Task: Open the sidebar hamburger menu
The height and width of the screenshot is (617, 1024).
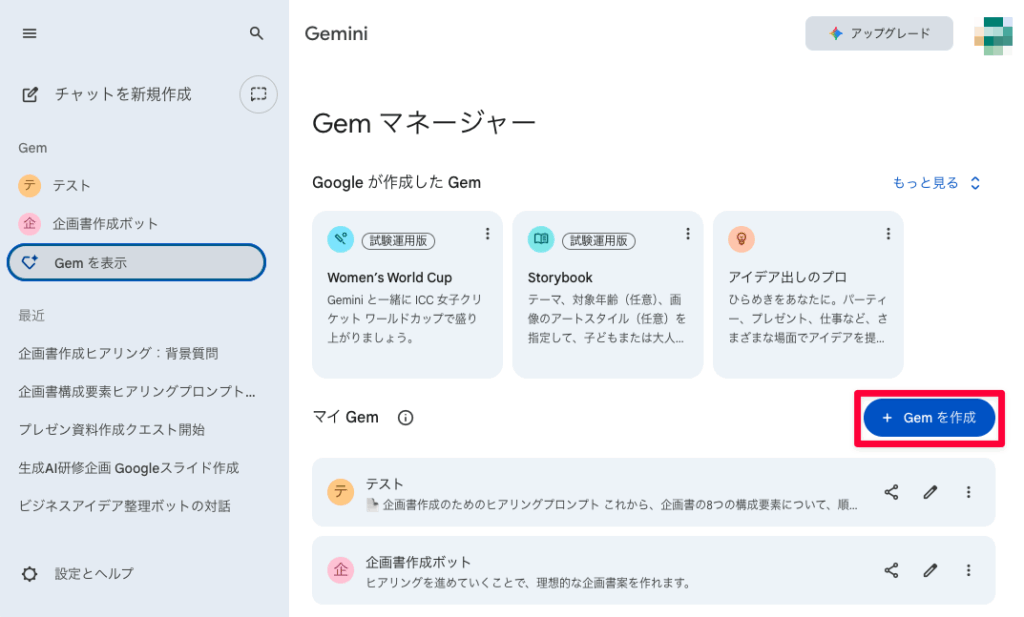Action: pyautogui.click(x=29, y=33)
